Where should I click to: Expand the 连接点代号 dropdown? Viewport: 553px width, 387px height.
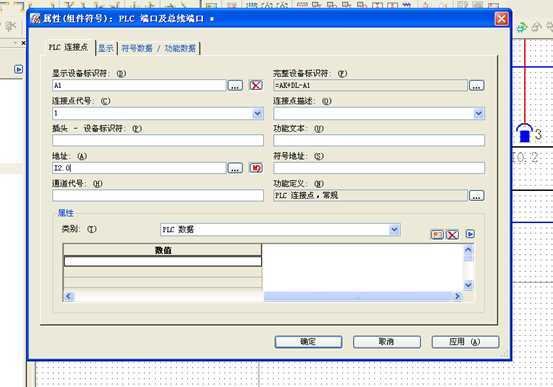(258, 113)
